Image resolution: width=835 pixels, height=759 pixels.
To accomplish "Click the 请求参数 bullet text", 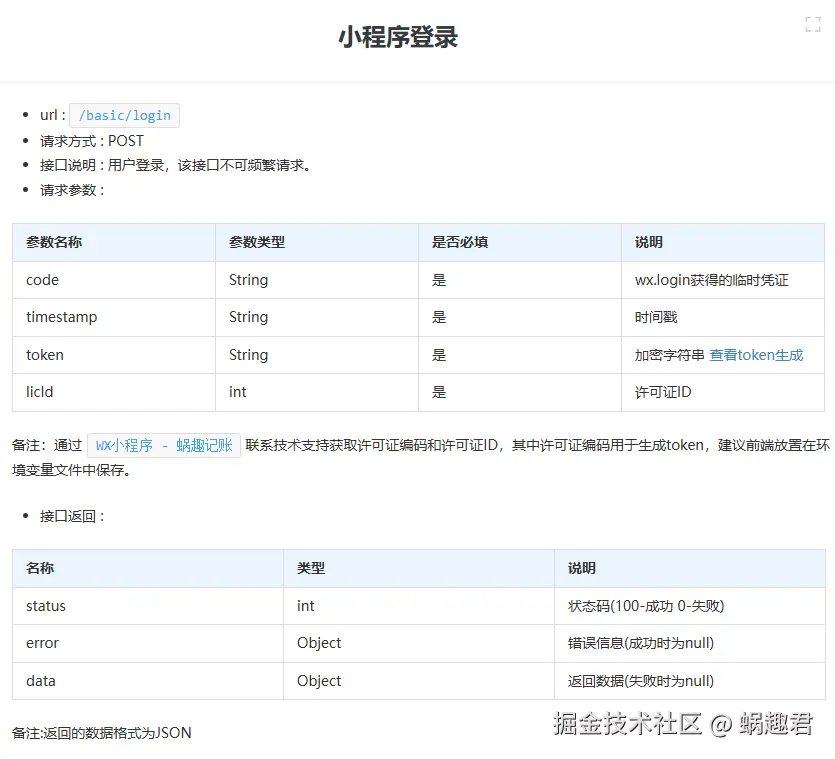I will click(72, 190).
